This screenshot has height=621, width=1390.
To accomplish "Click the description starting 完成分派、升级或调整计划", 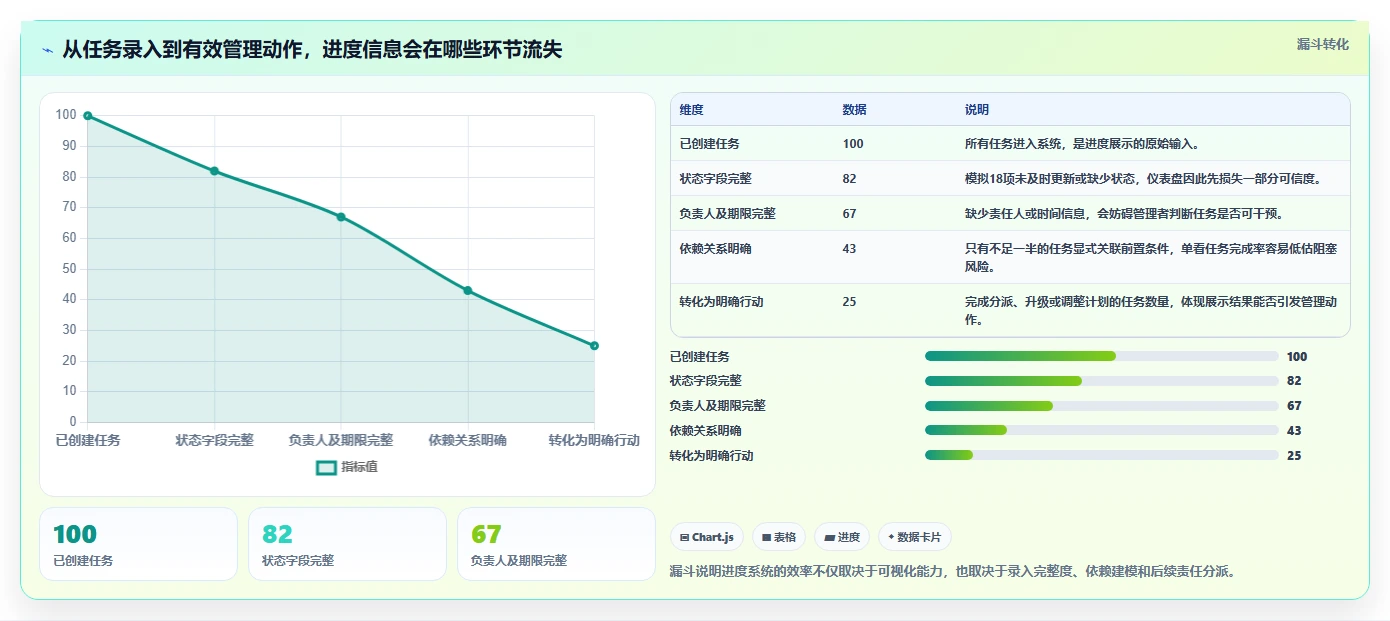I will 1151,311.
